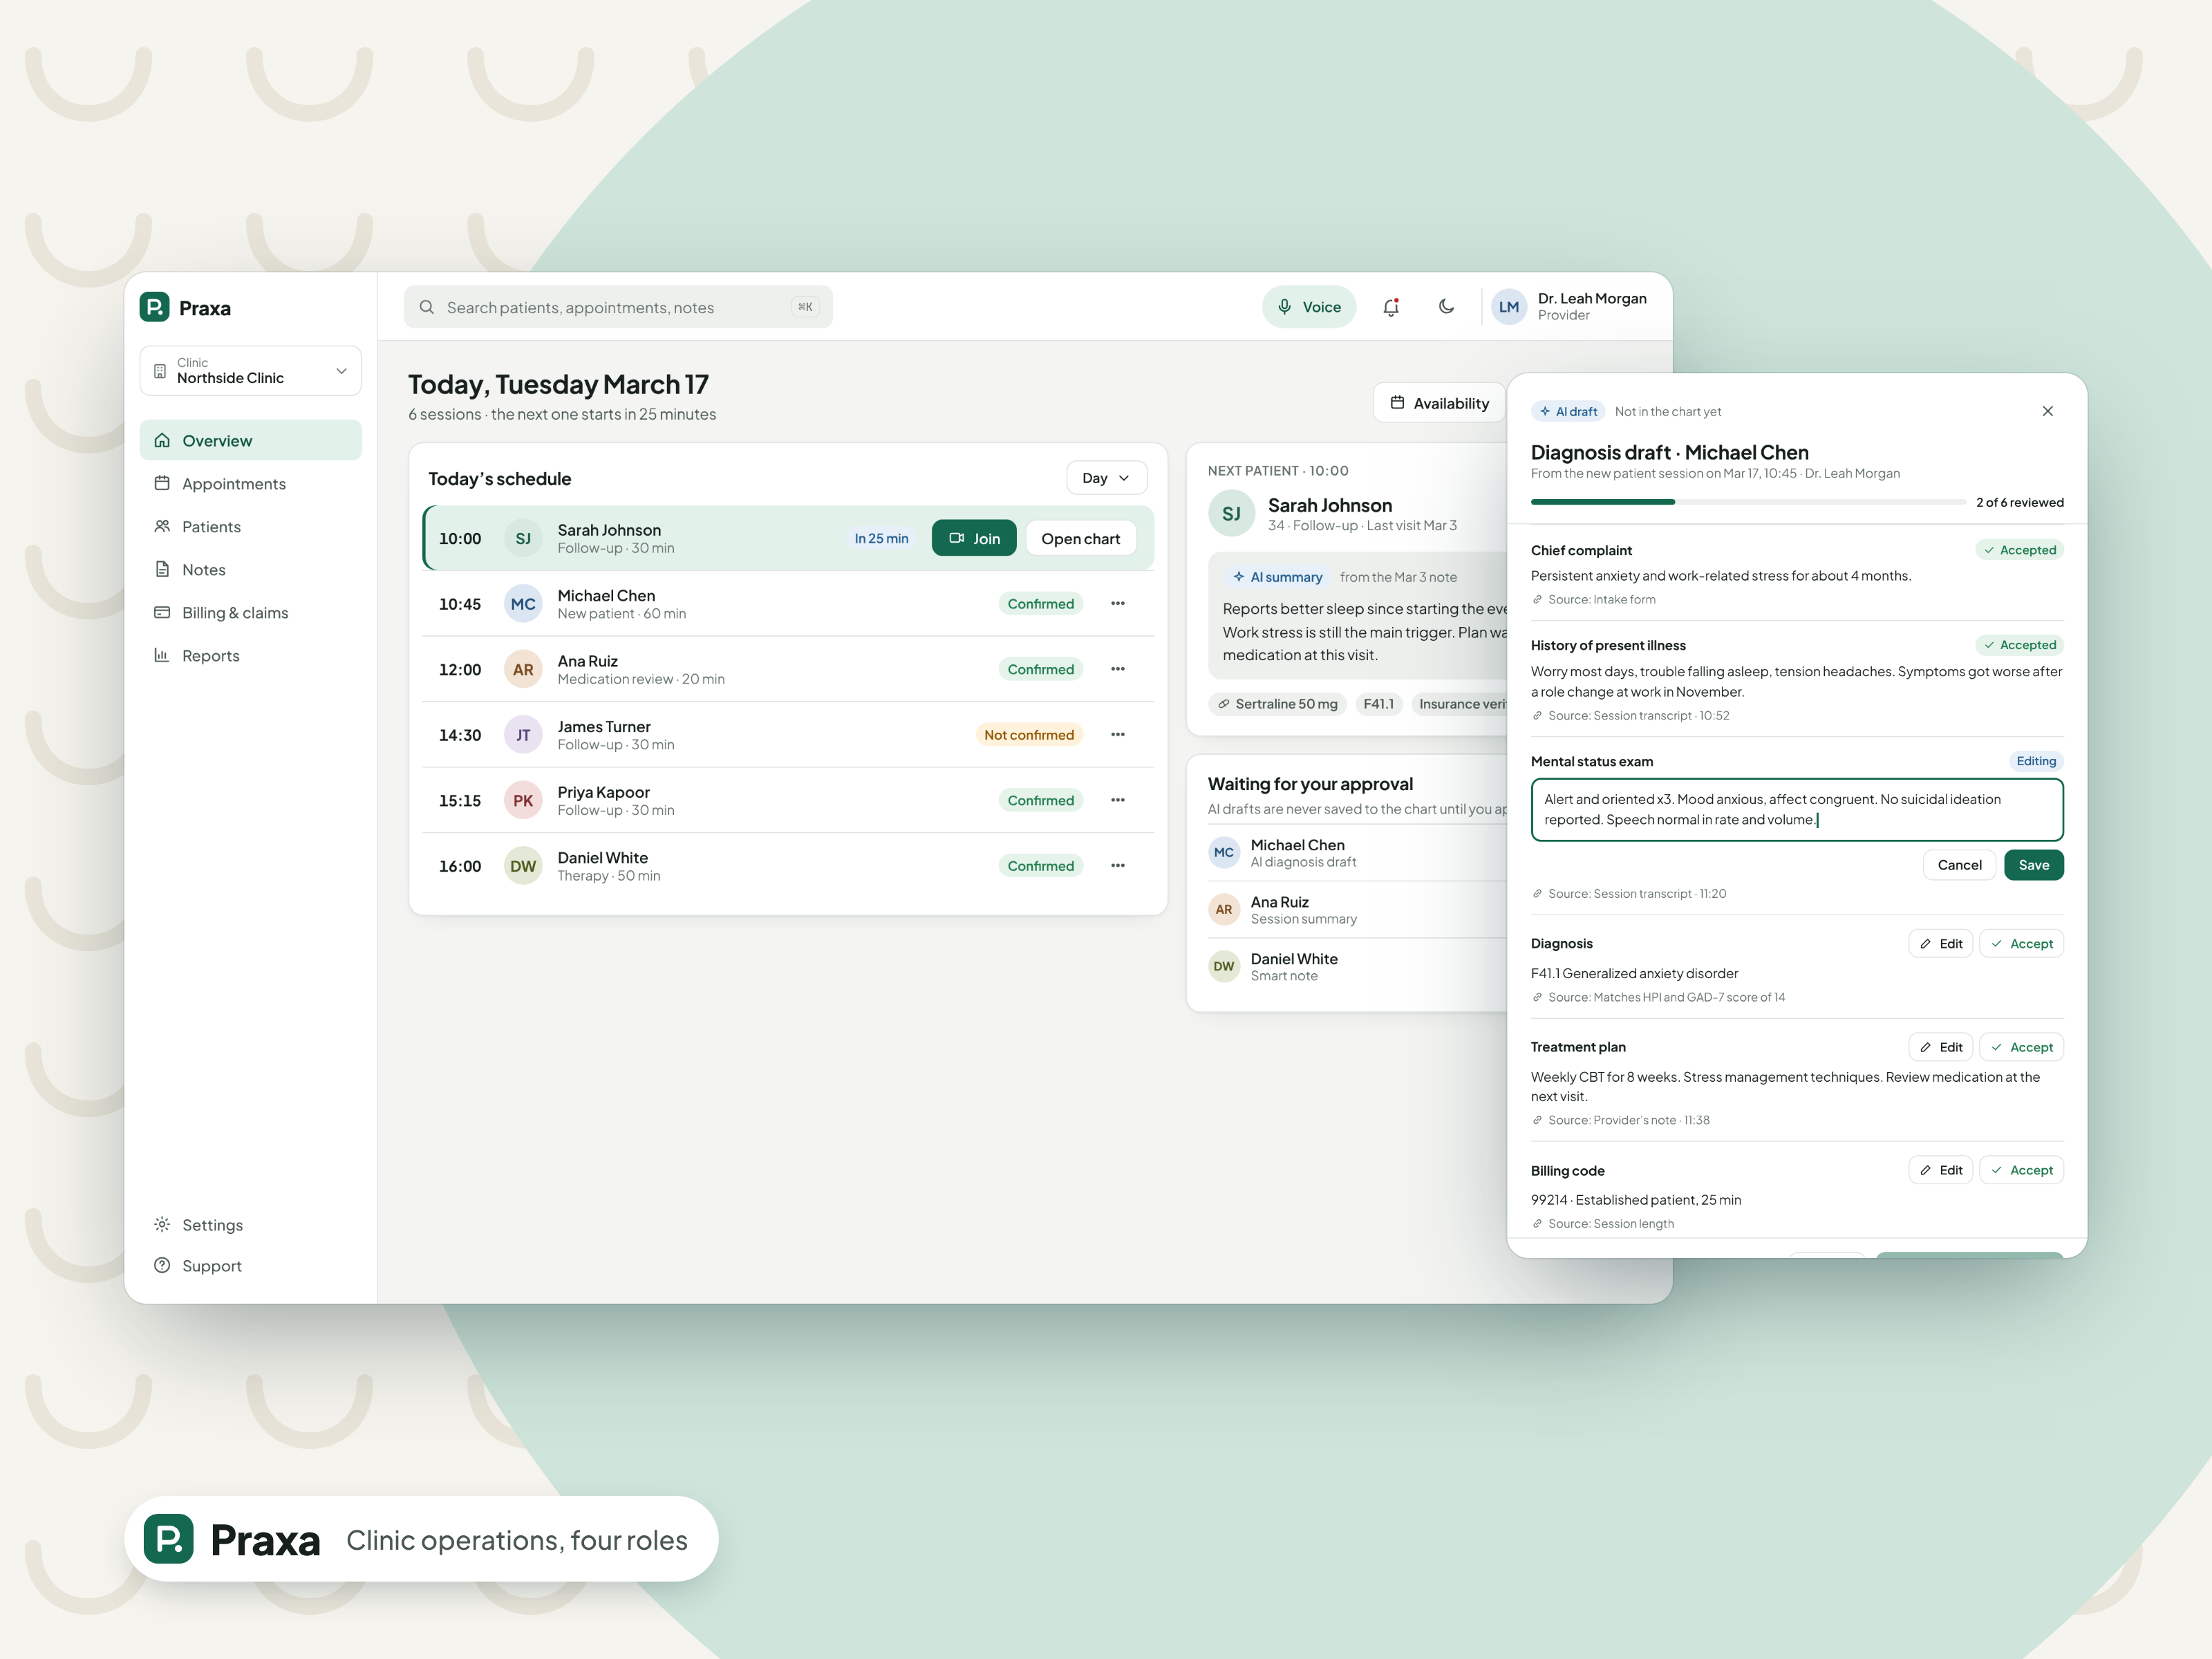Image resolution: width=2212 pixels, height=1659 pixels.
Task: Click the F41.1 diagnosis tag
Action: pos(1378,704)
